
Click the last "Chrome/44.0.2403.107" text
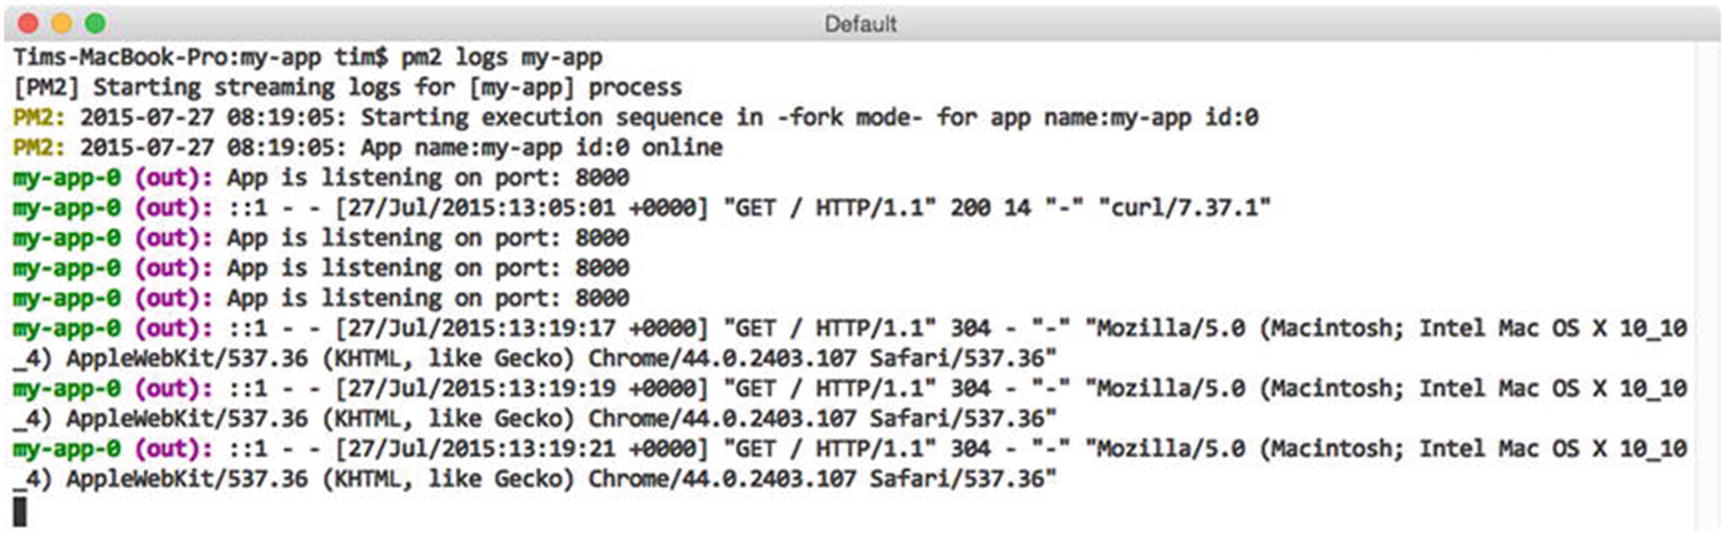click(722, 478)
